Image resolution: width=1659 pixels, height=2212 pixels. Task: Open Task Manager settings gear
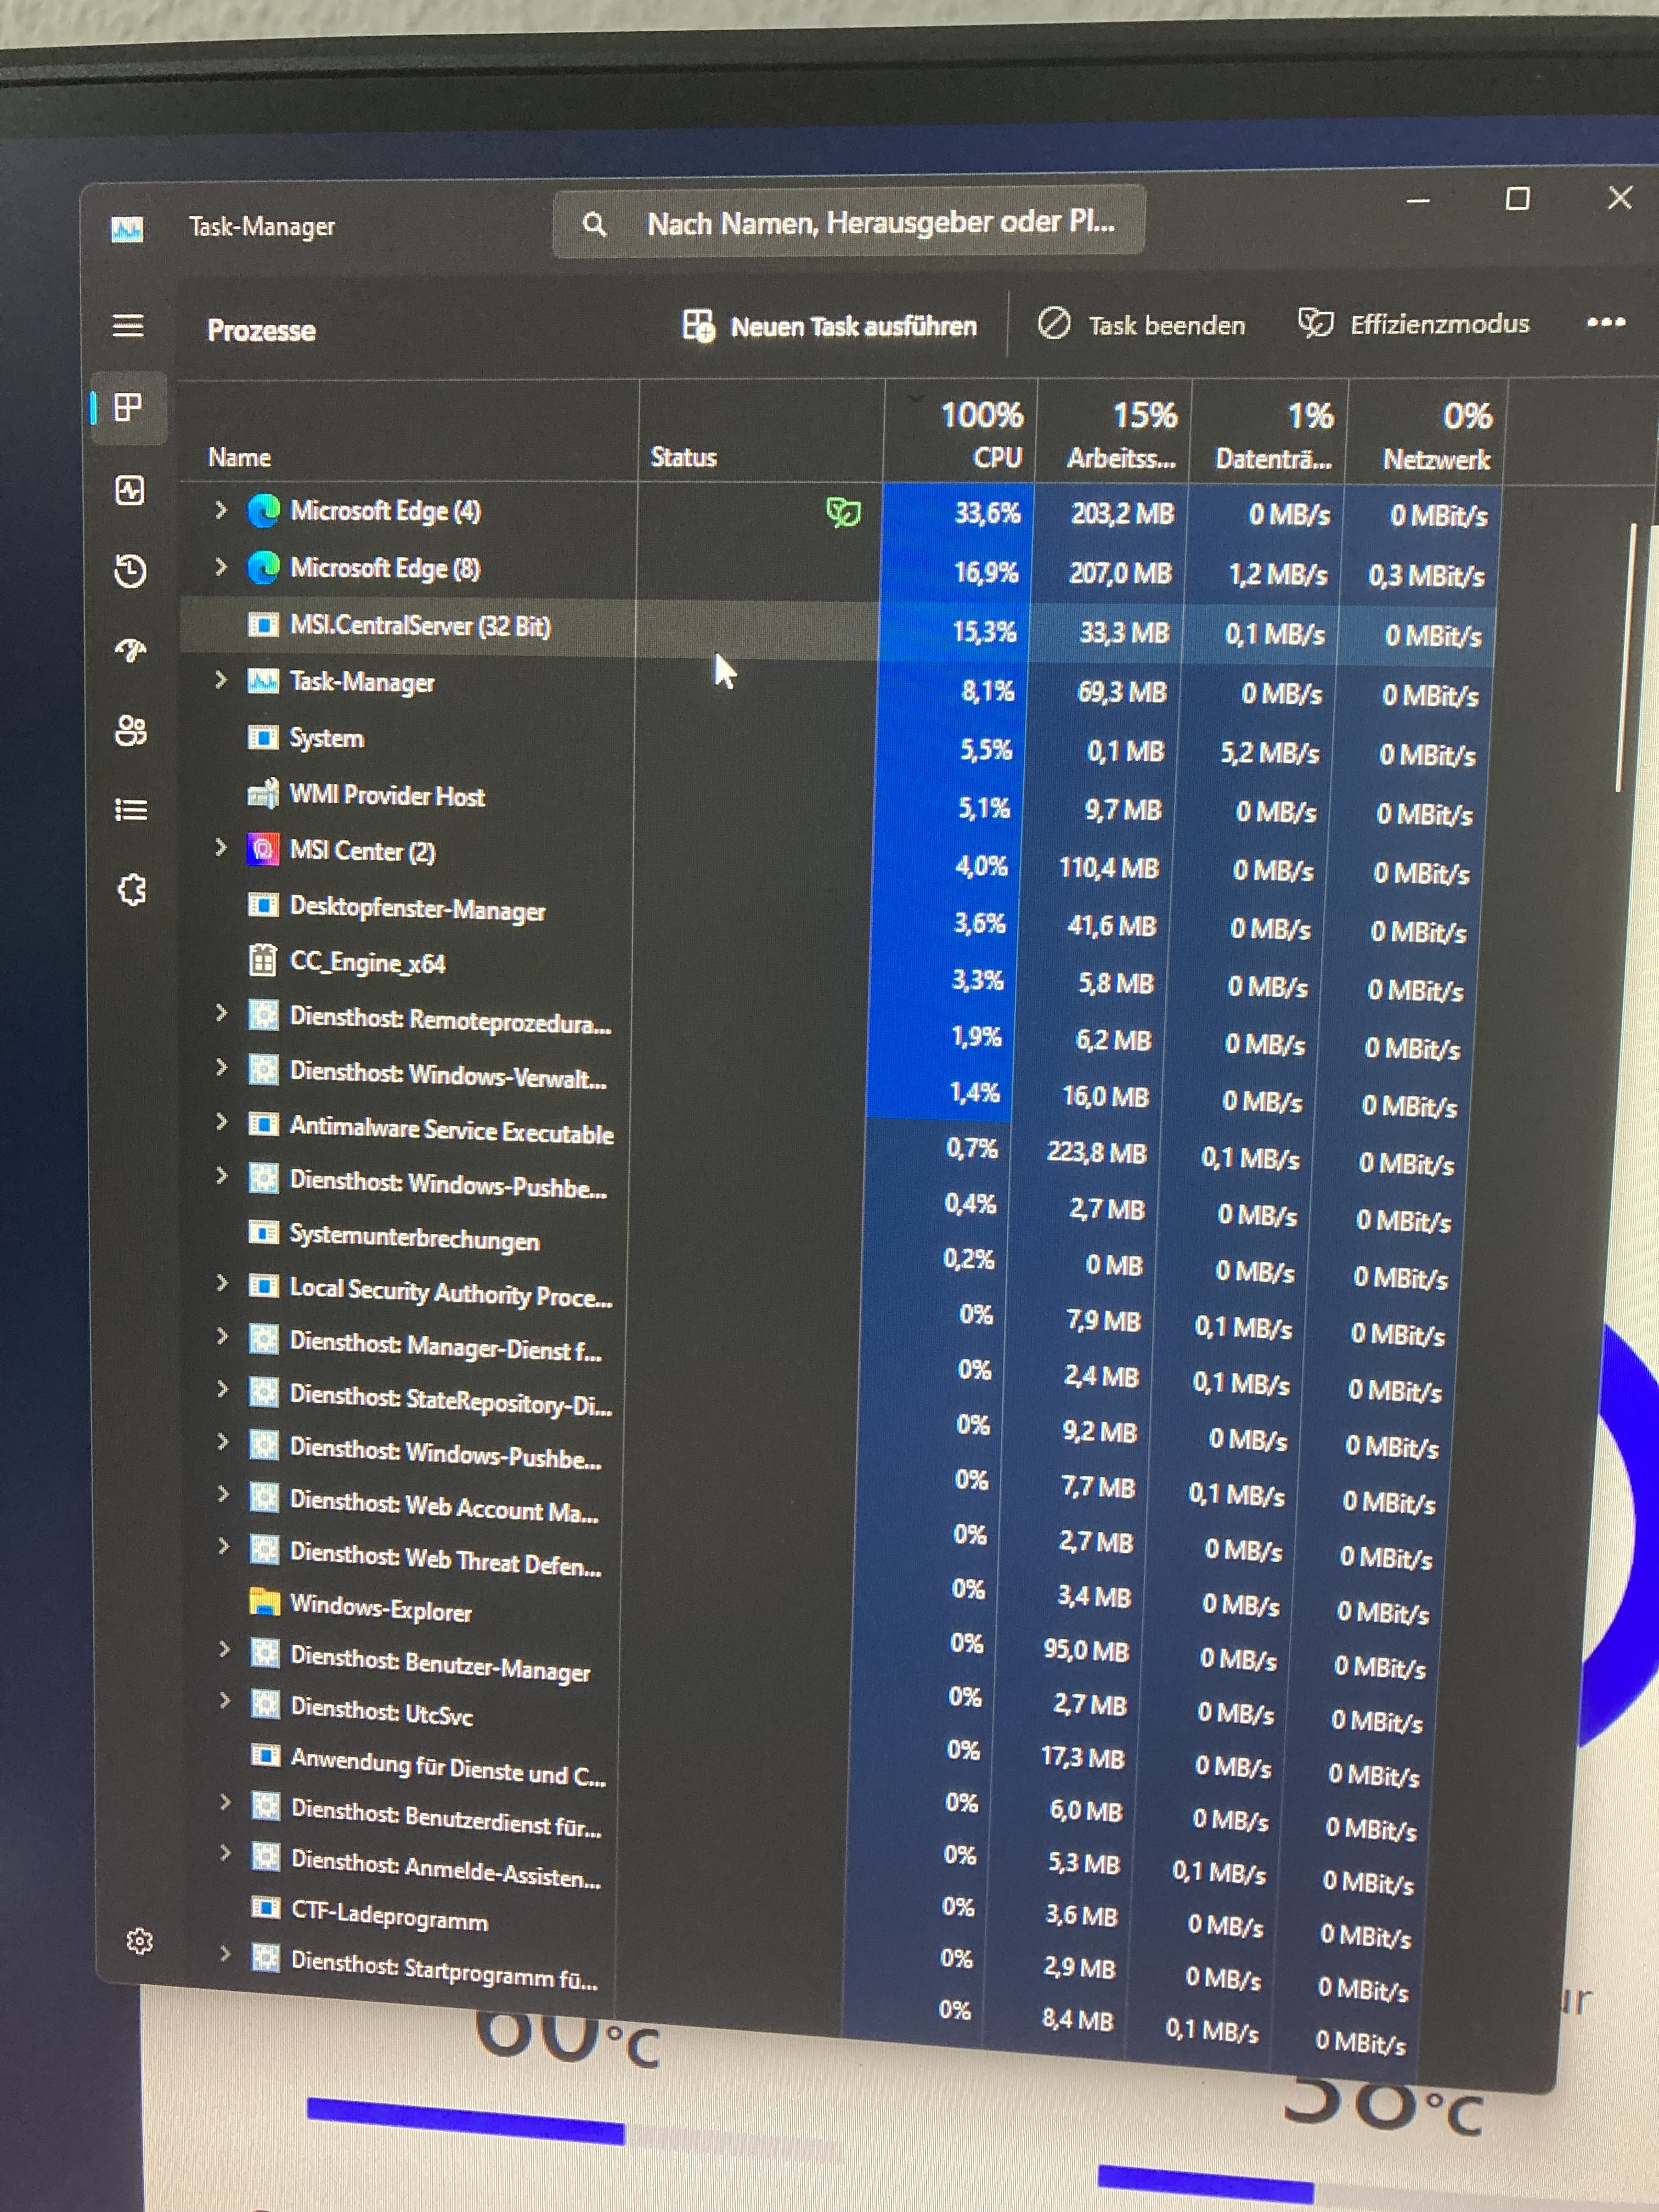140,1941
